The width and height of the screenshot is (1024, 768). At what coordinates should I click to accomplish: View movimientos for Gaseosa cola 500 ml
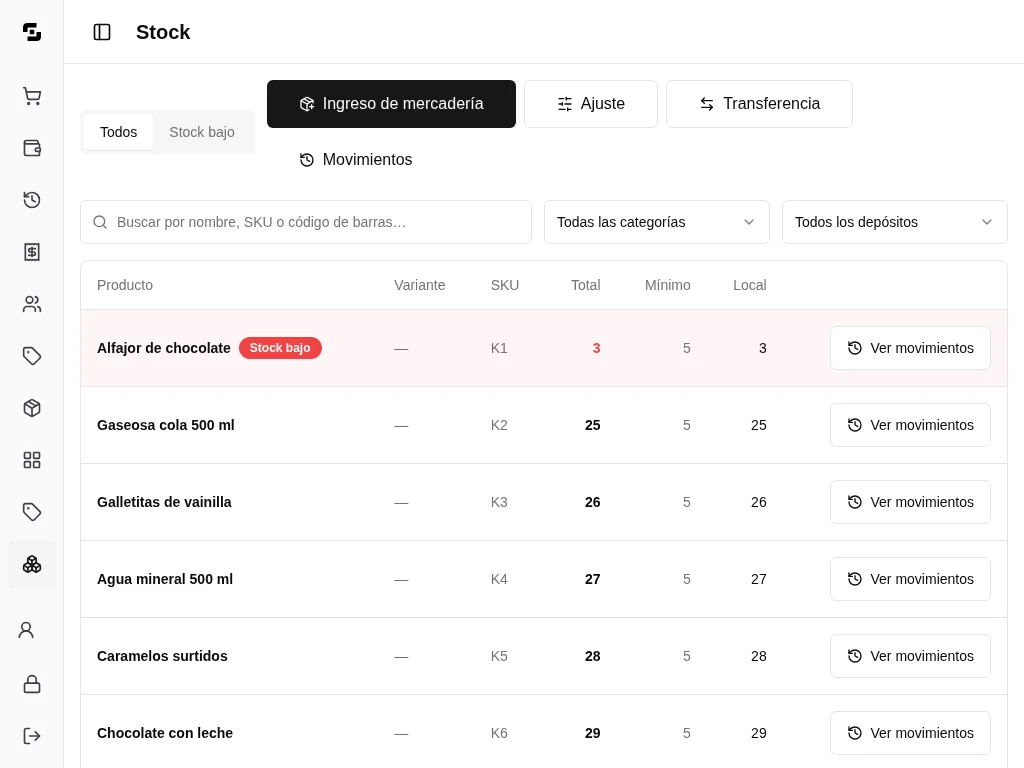(x=910, y=425)
